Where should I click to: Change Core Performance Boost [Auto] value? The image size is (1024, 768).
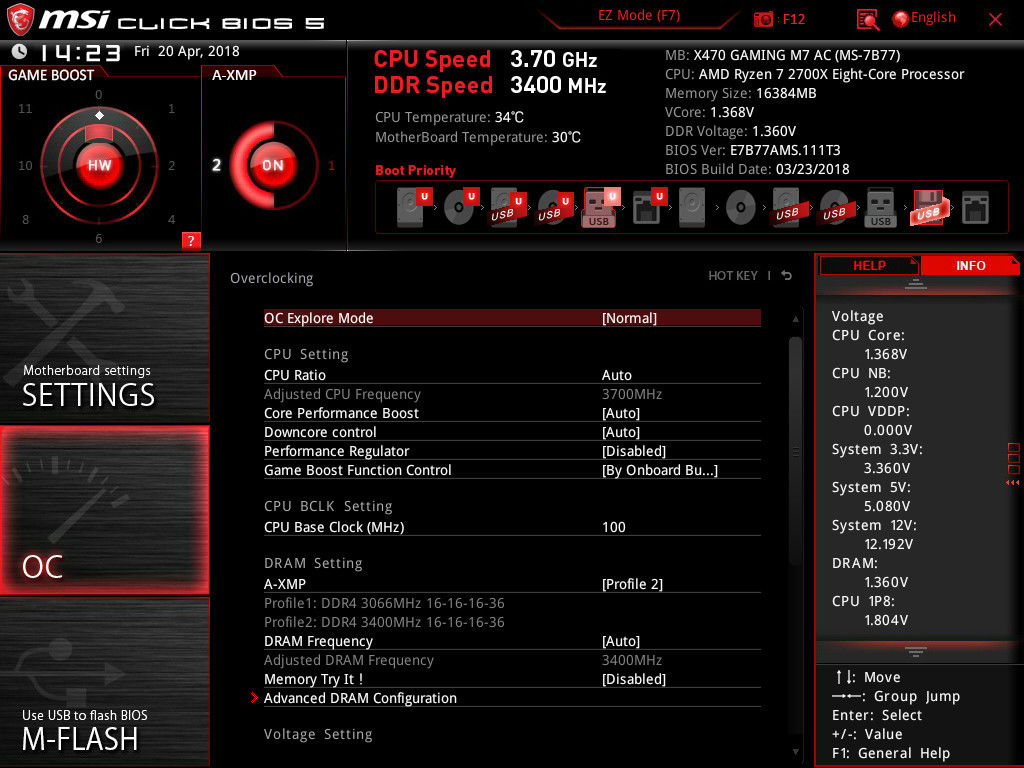pyautogui.click(x=512, y=413)
